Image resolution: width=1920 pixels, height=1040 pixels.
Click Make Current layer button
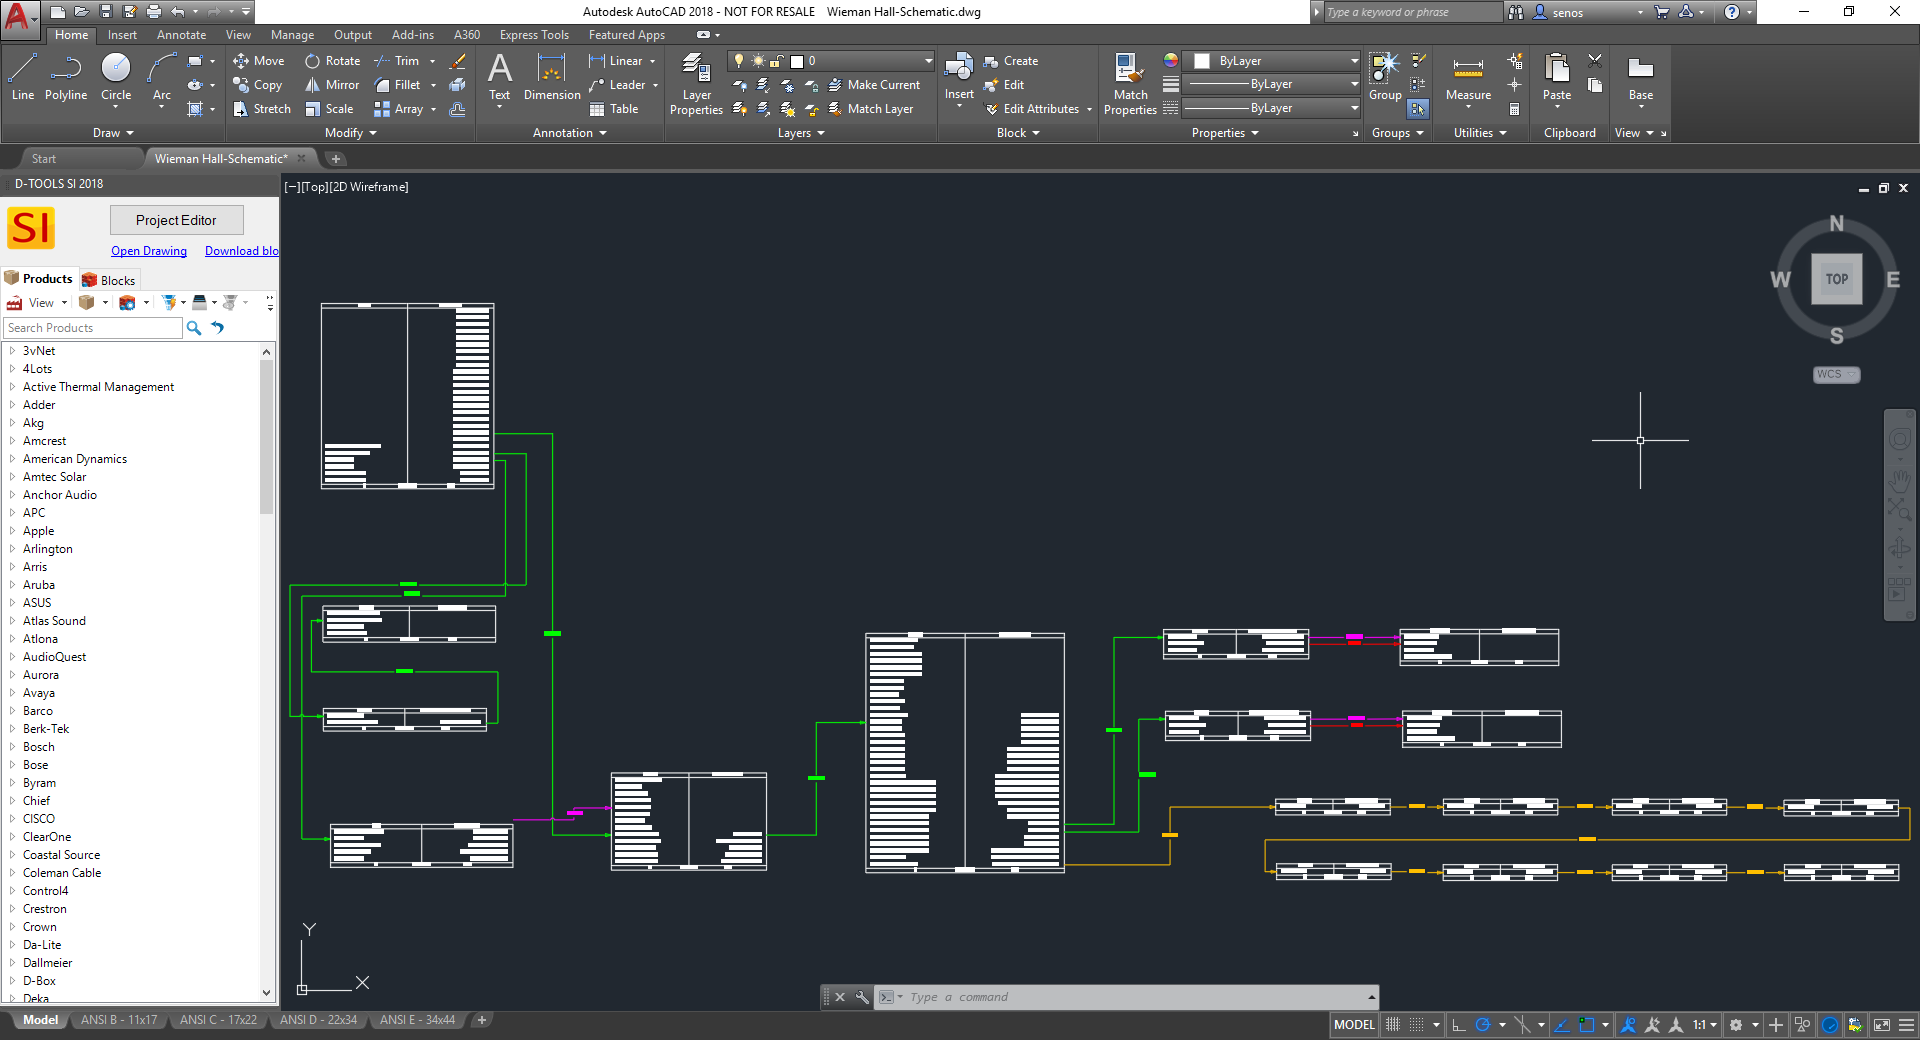[874, 85]
